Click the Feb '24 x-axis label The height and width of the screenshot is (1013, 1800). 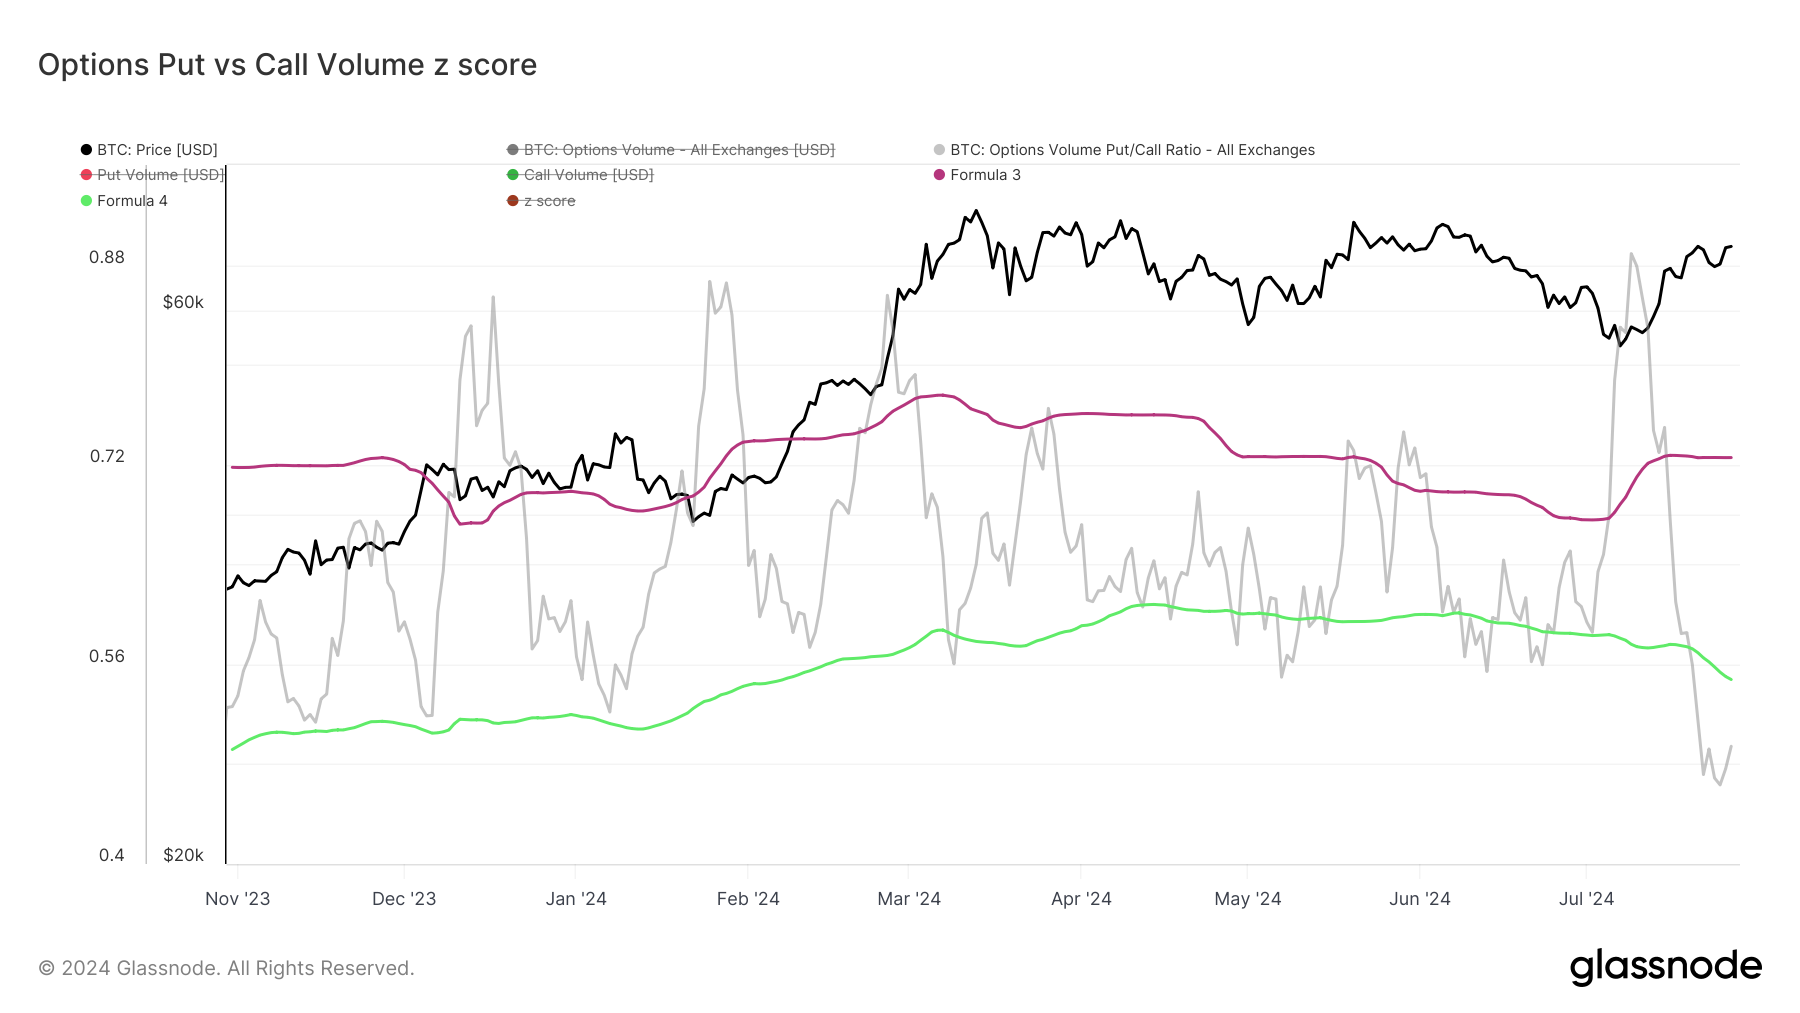pos(748,899)
